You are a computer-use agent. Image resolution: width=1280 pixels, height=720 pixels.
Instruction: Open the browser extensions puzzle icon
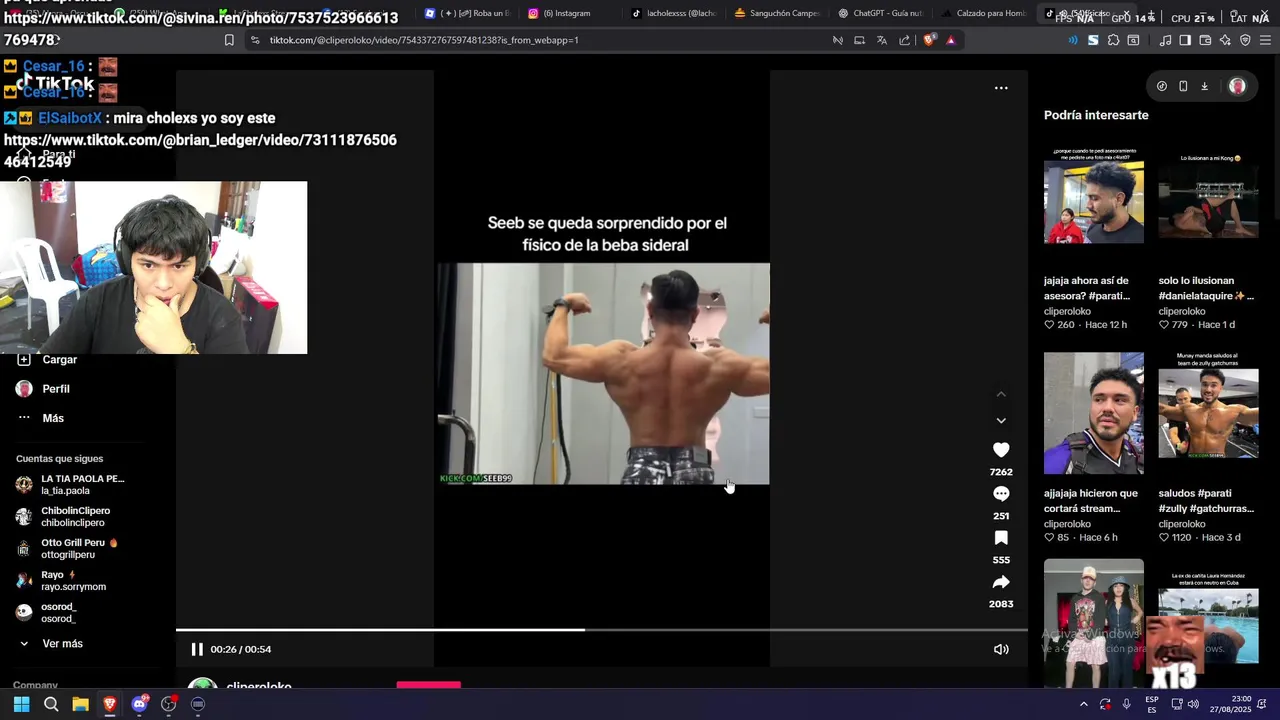(1113, 40)
